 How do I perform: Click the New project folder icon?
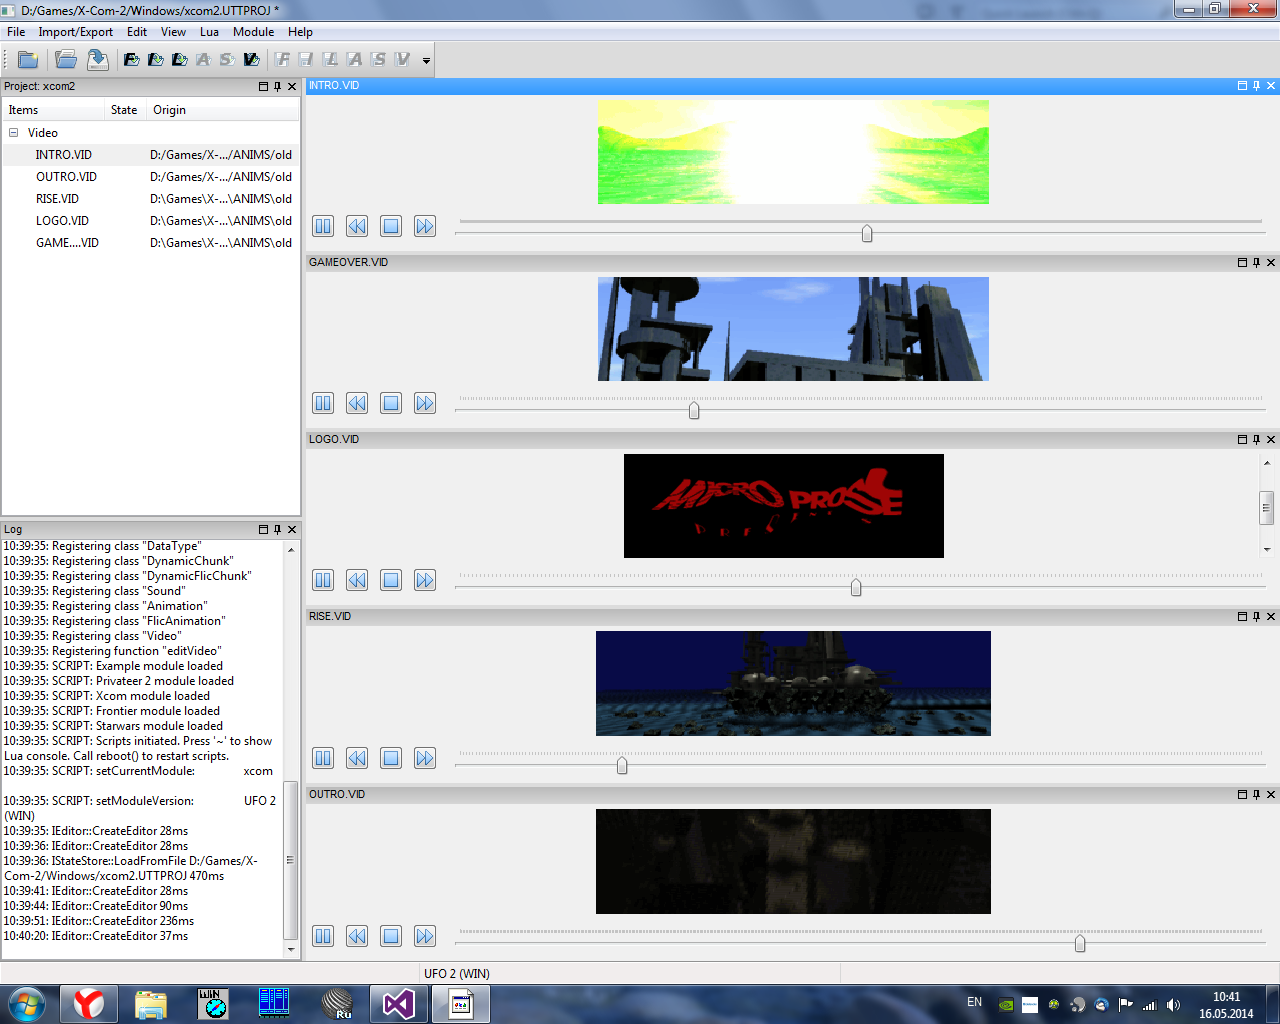click(28, 60)
